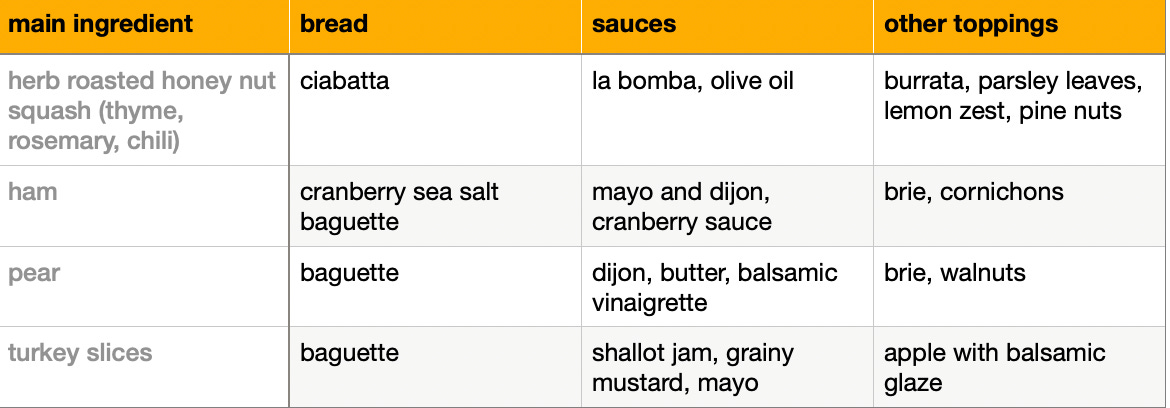Select the 'main ingredient' header cell
The image size is (1170, 408).
click(144, 27)
